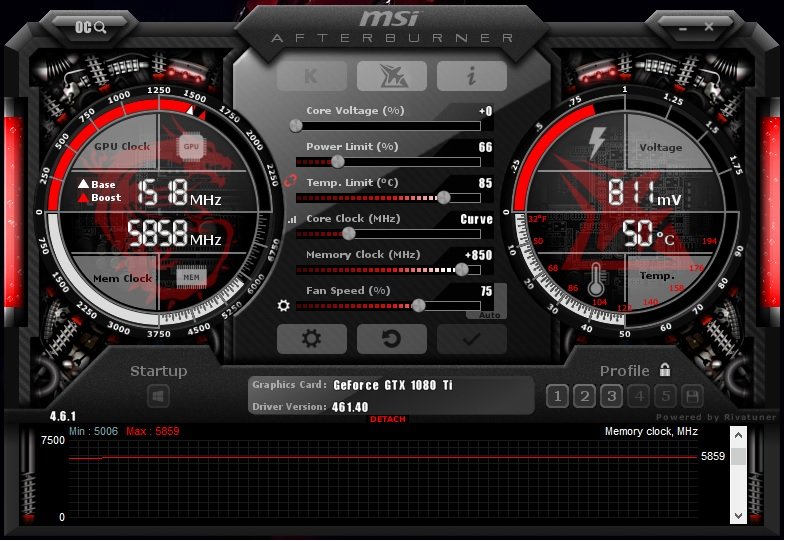
Task: Select profile slot 4
Action: pos(639,397)
